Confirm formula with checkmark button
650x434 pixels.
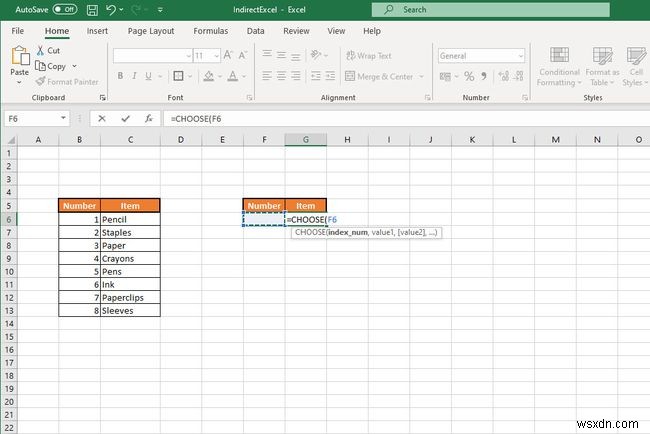coord(125,119)
